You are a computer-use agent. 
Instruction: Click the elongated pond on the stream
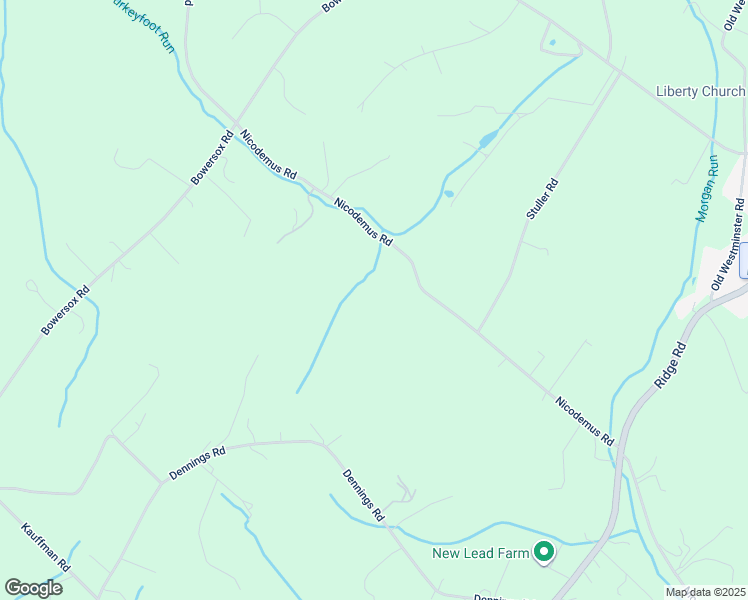[489, 139]
